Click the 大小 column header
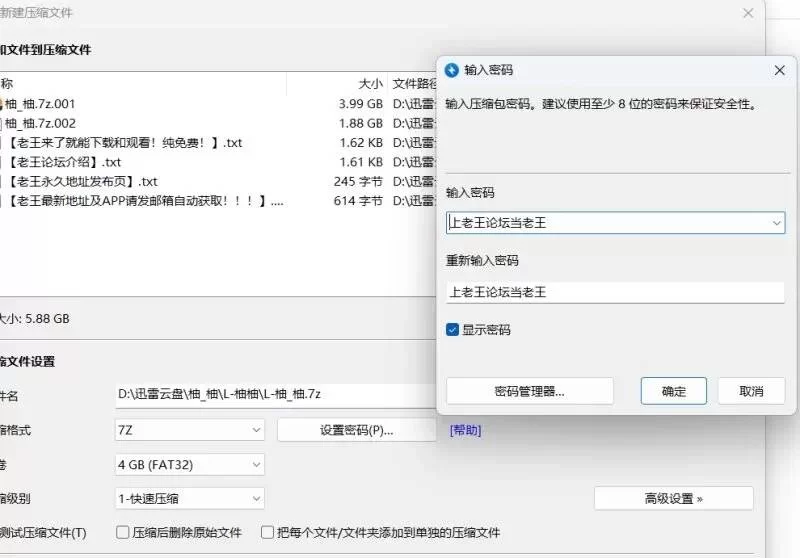 pos(370,84)
